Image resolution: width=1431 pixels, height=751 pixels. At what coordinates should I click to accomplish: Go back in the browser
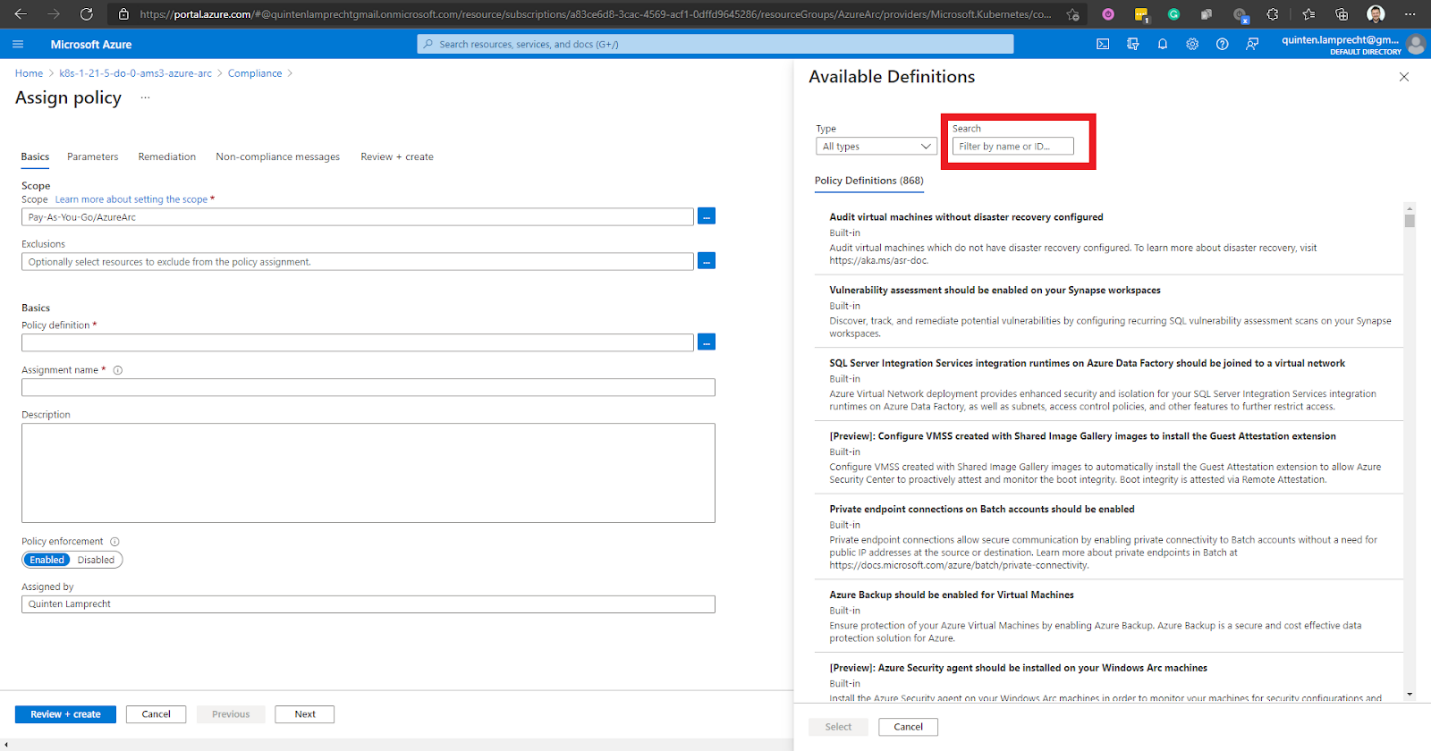pyautogui.click(x=20, y=14)
